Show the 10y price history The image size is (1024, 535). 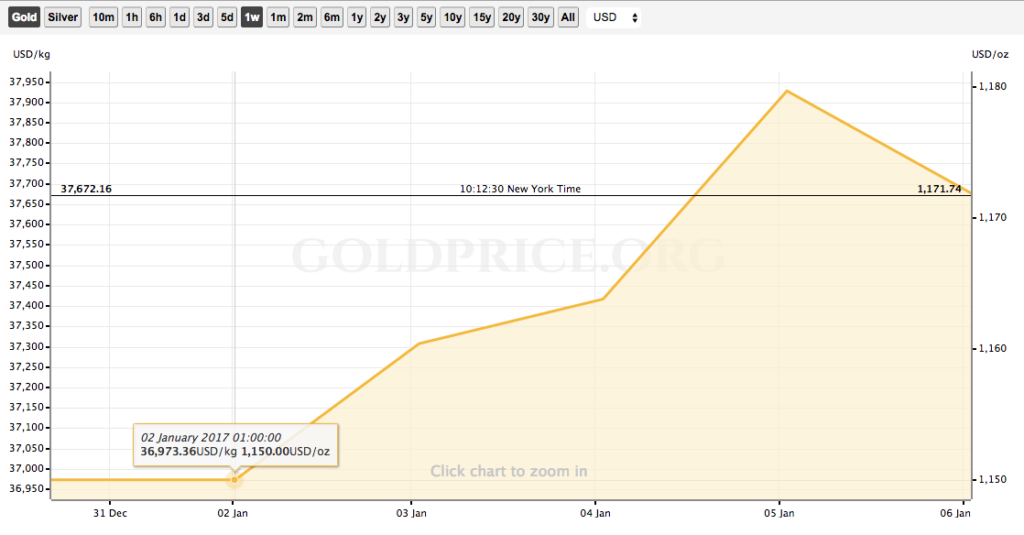(453, 17)
